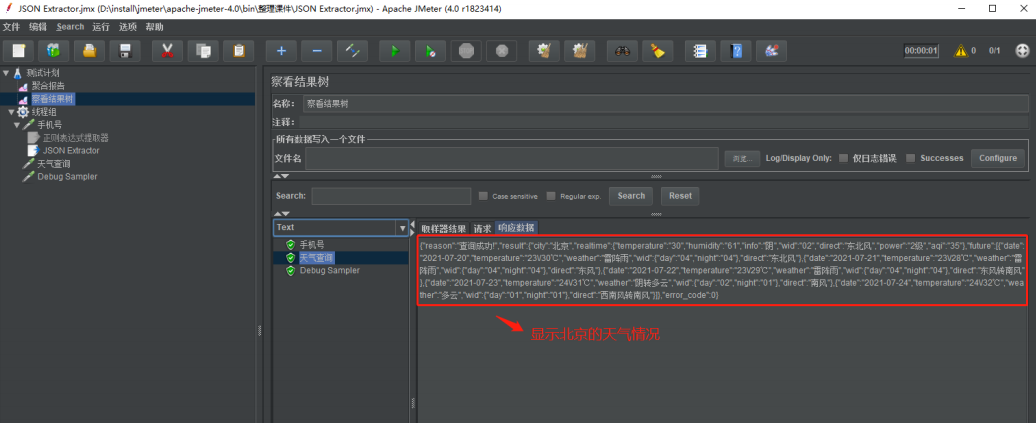This screenshot has height=423, width=1036.
Task: Click the small arrows above the Text dropdown
Action: click(281, 214)
